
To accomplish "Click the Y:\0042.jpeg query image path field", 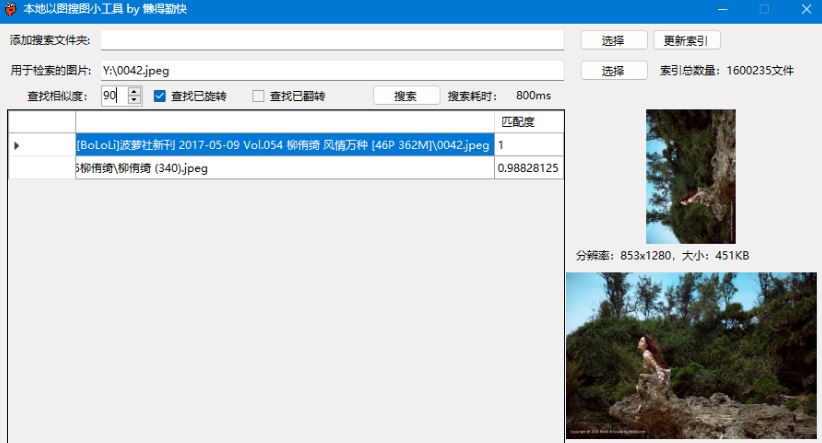I will click(332, 71).
